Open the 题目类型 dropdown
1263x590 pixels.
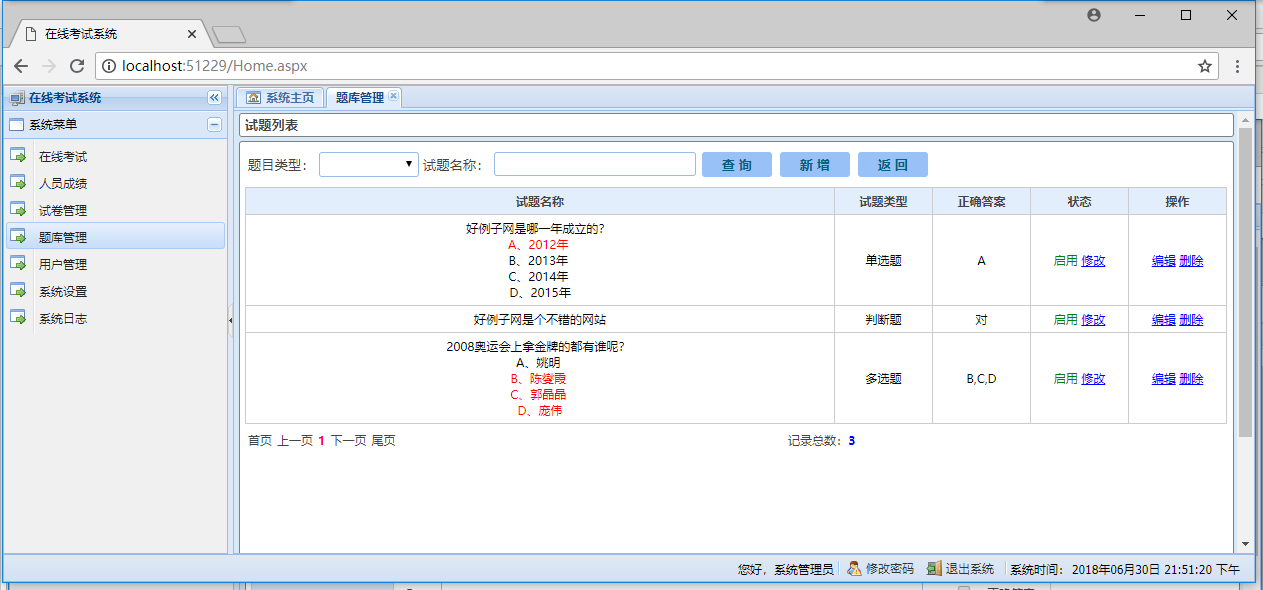[x=369, y=164]
